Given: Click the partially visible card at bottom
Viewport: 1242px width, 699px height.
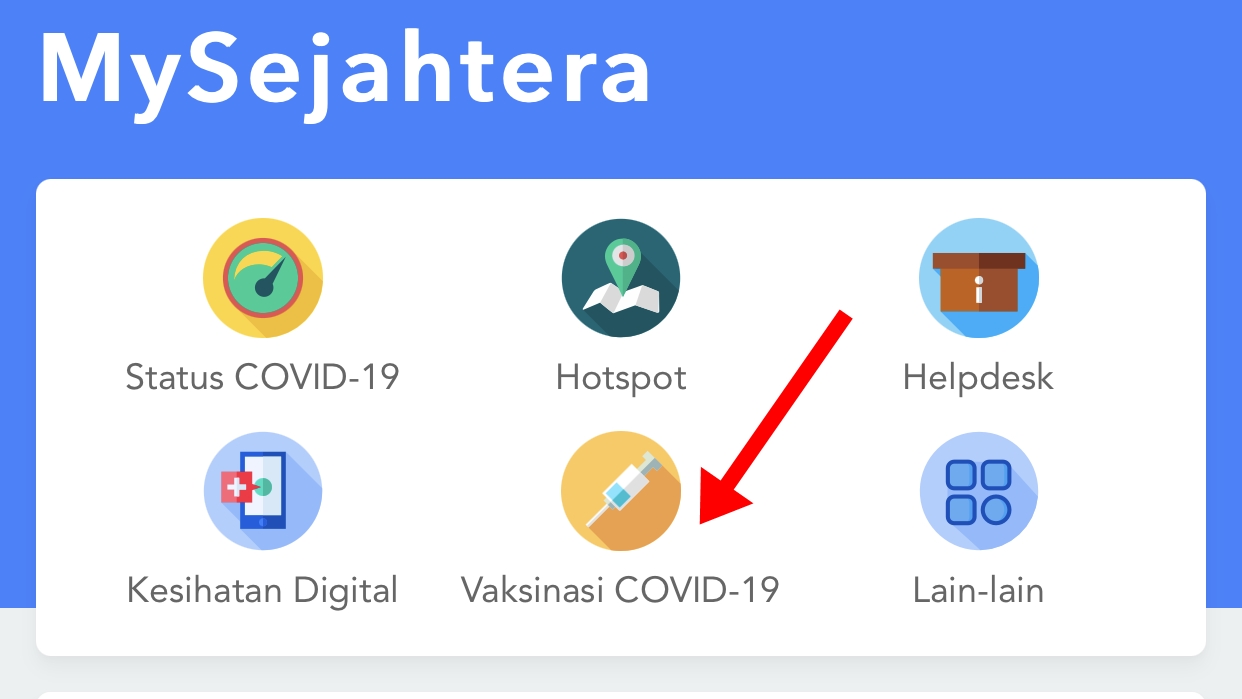Looking at the screenshot, I should [x=621, y=695].
